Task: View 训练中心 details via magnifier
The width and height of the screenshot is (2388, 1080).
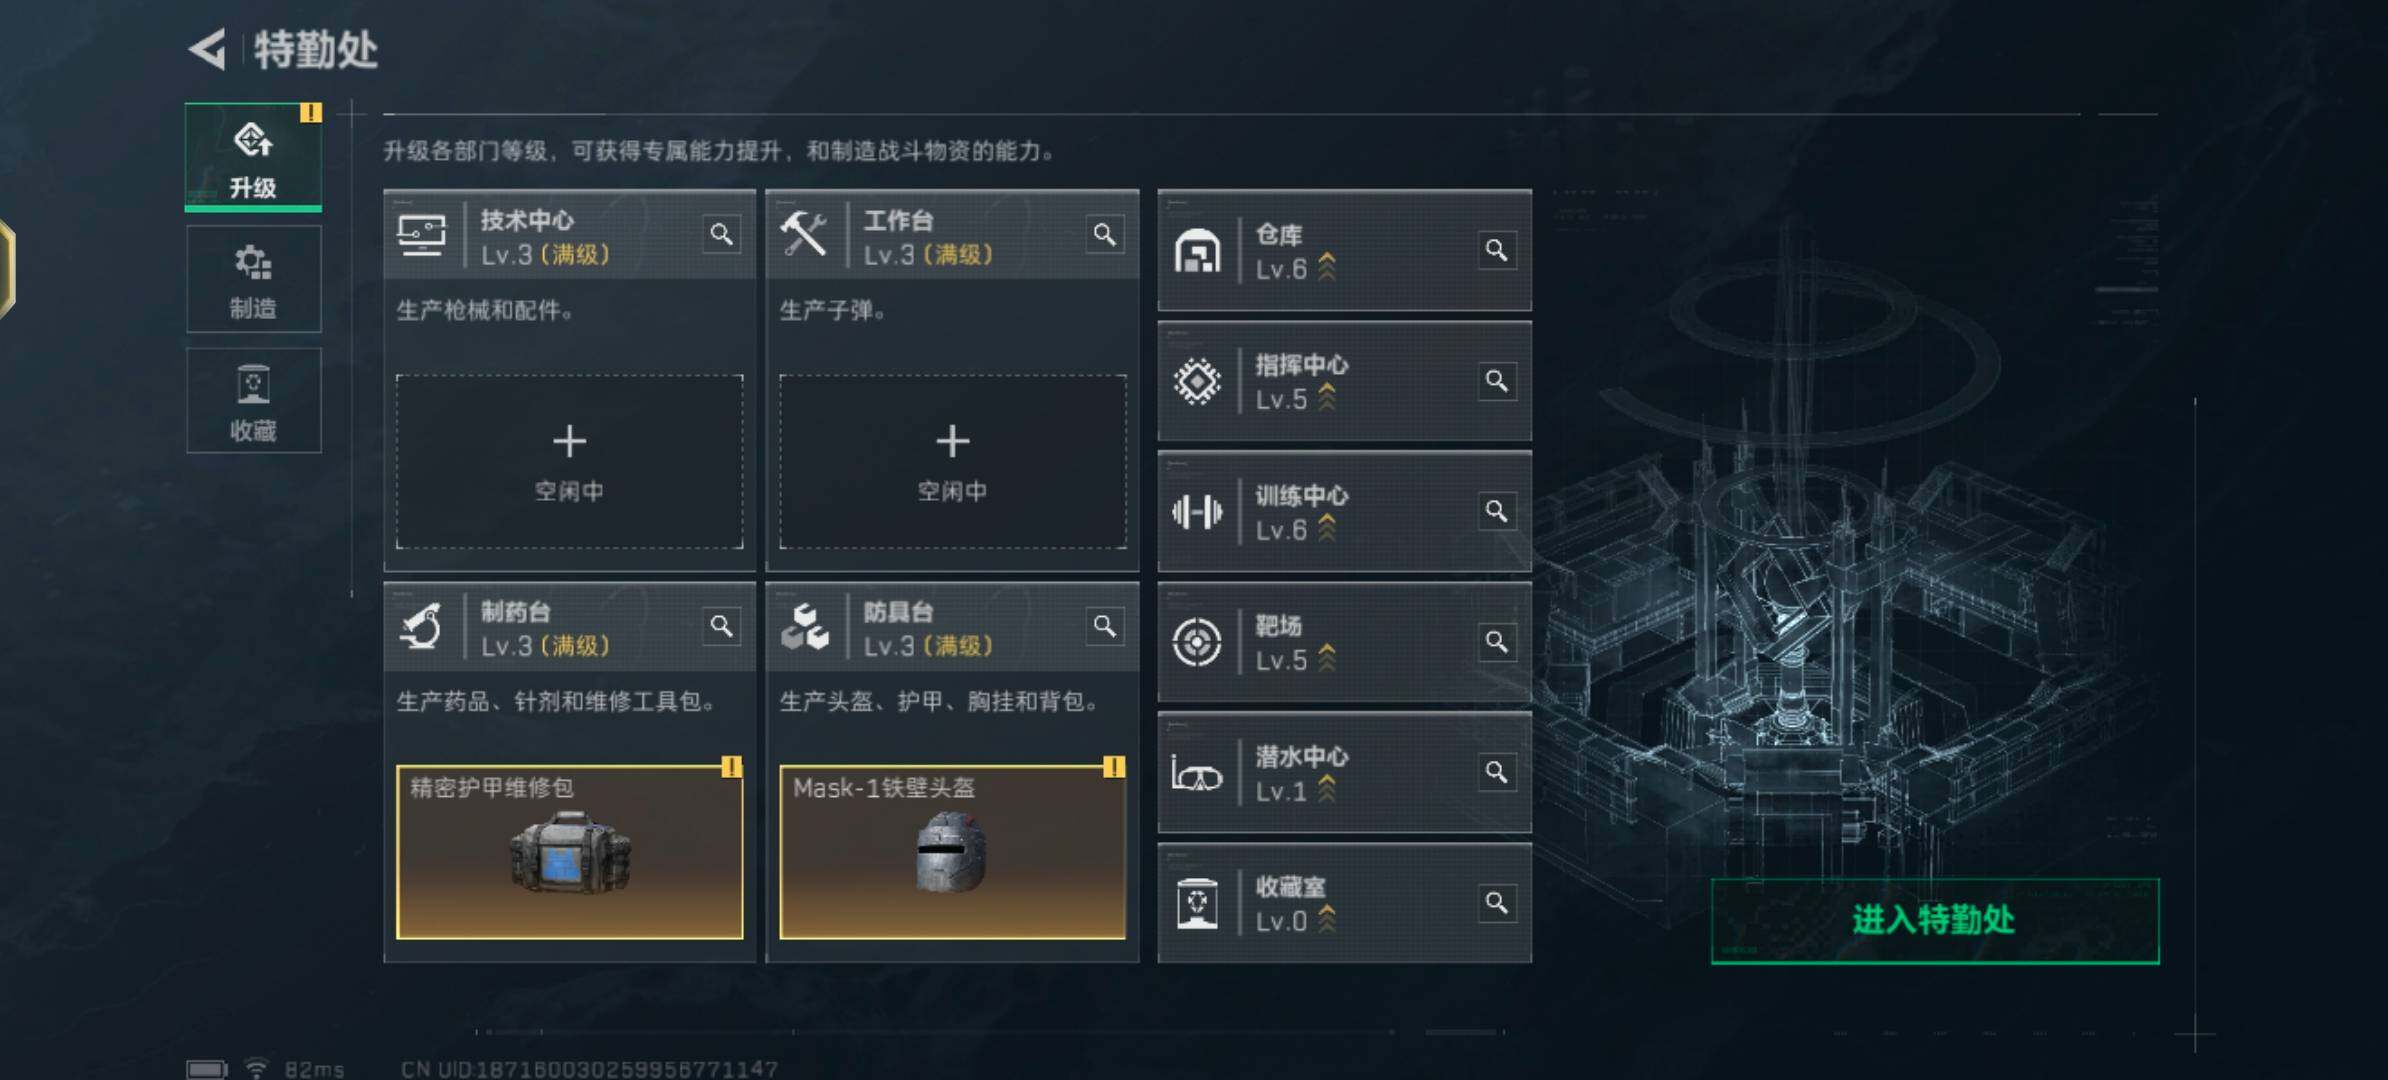Action: click(1496, 511)
